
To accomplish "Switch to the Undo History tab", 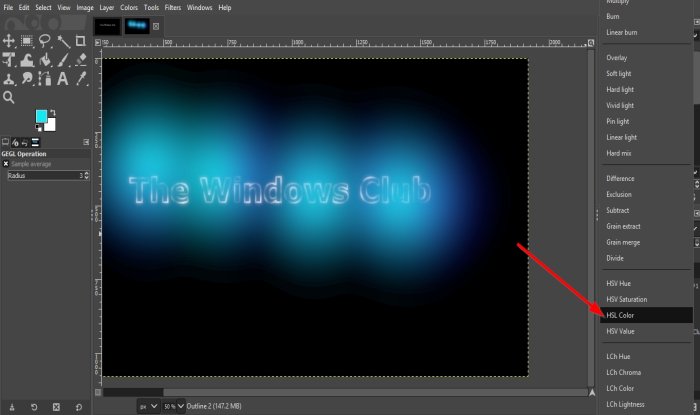I will pyautogui.click(x=25, y=142).
